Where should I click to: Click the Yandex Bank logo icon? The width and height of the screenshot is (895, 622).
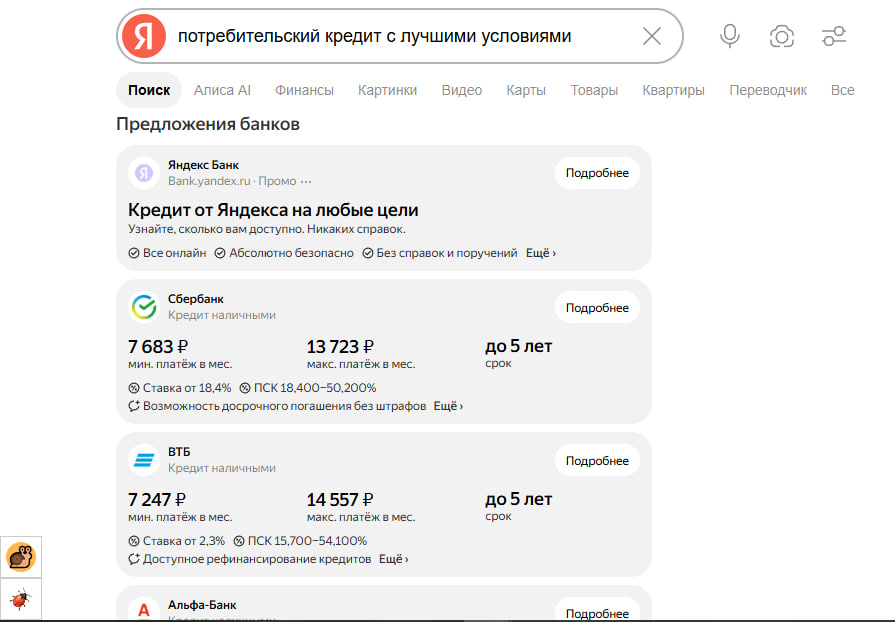point(144,173)
